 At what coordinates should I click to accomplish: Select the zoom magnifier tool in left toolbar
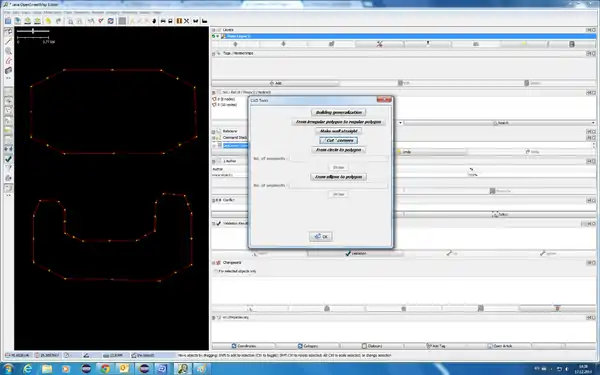point(8,51)
